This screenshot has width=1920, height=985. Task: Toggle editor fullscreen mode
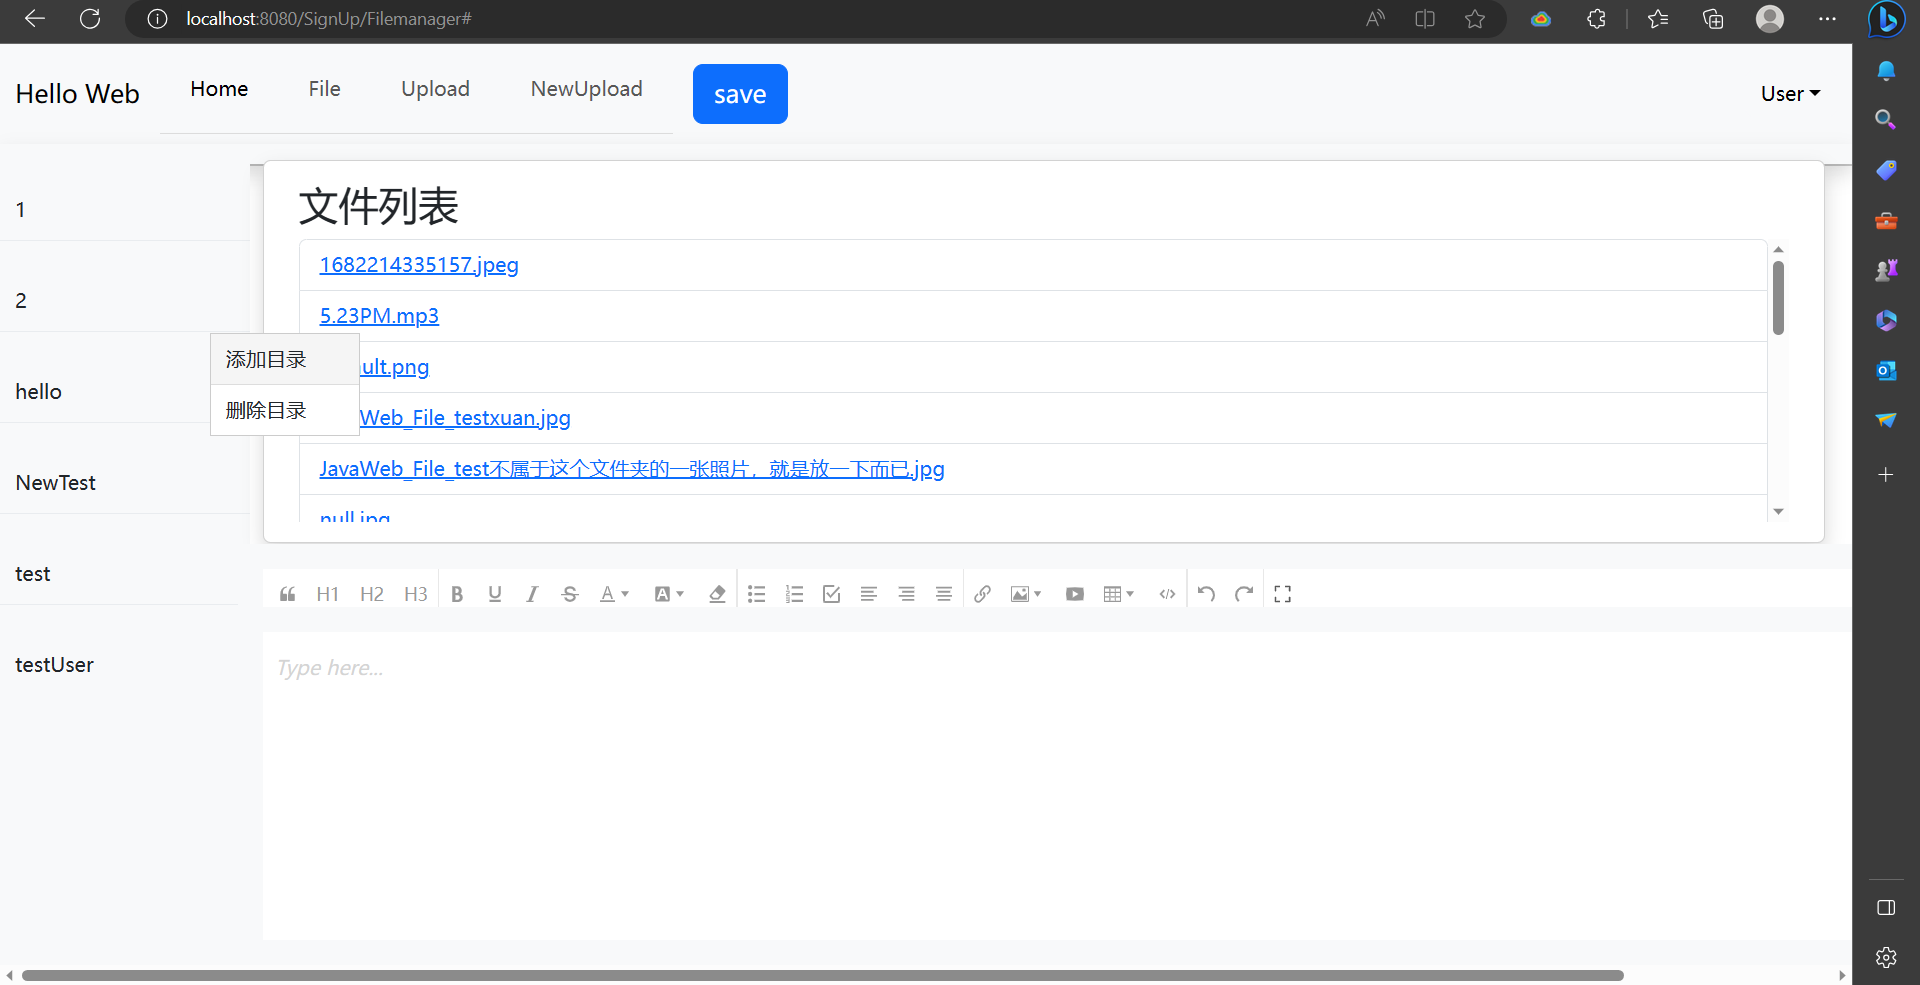pos(1283,594)
